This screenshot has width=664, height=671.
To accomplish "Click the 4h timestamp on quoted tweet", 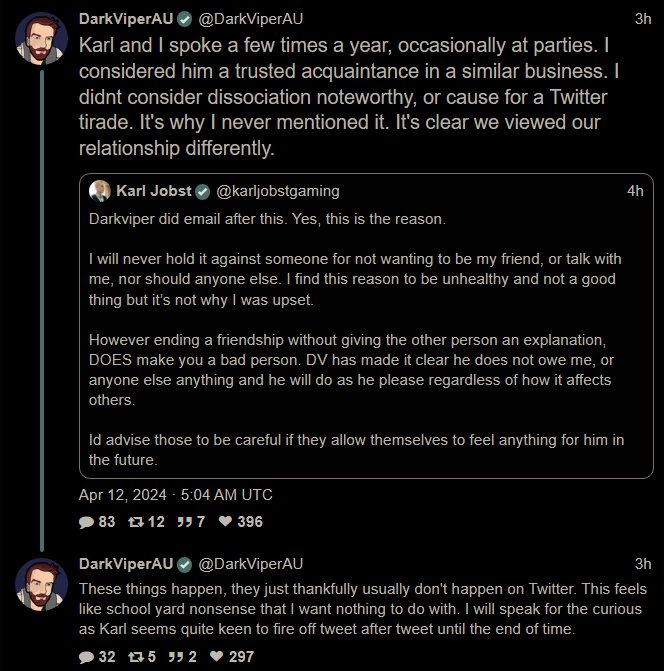I will click(634, 191).
